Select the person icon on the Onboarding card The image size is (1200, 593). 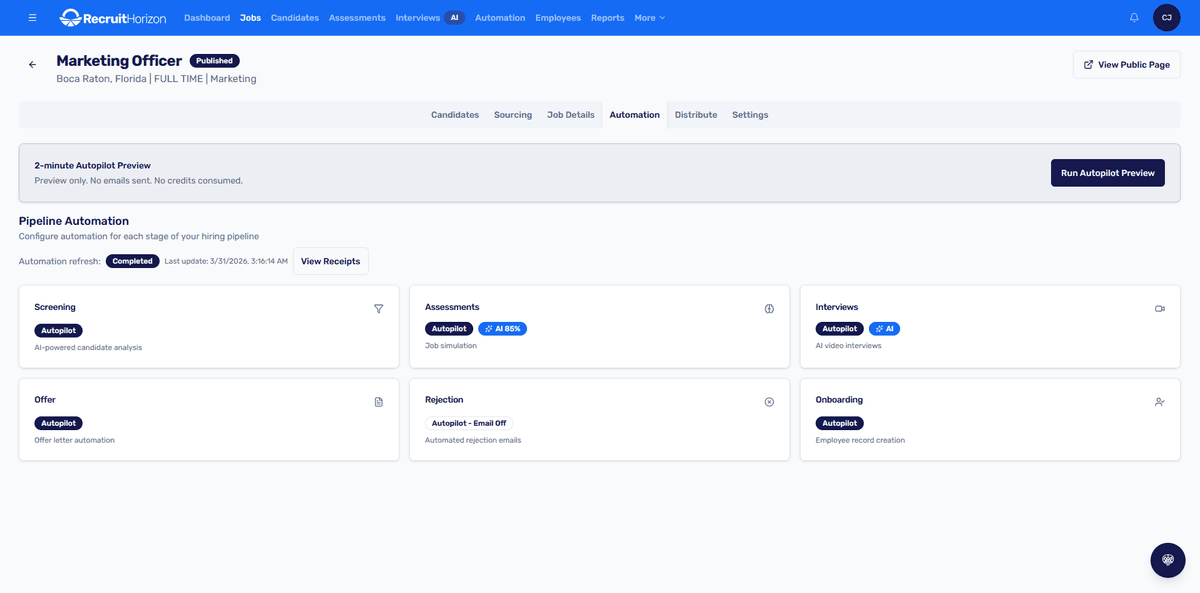pyautogui.click(x=1159, y=401)
